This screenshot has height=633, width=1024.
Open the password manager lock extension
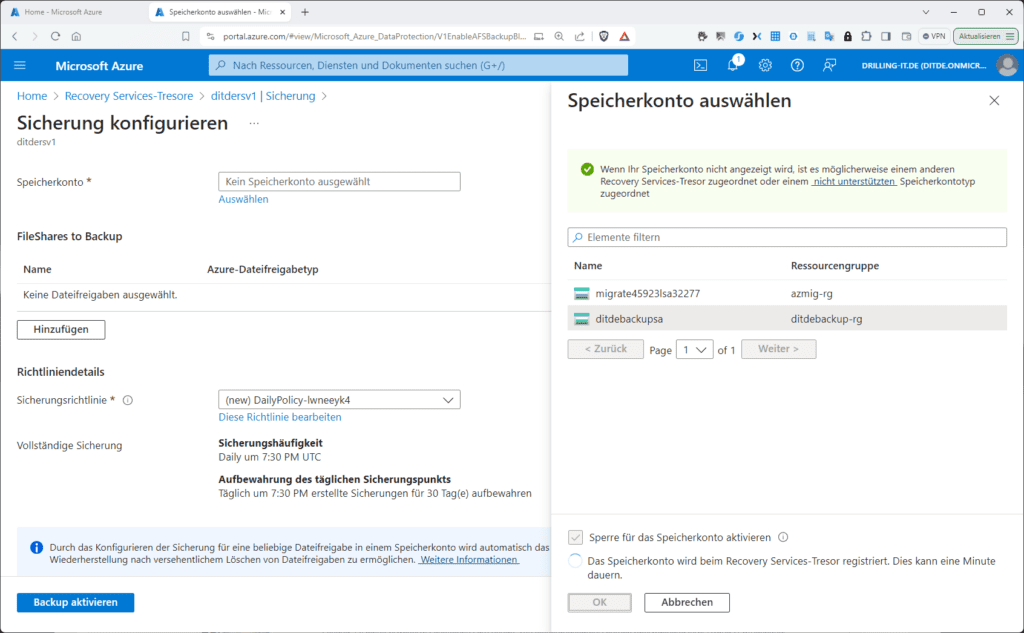click(x=848, y=37)
